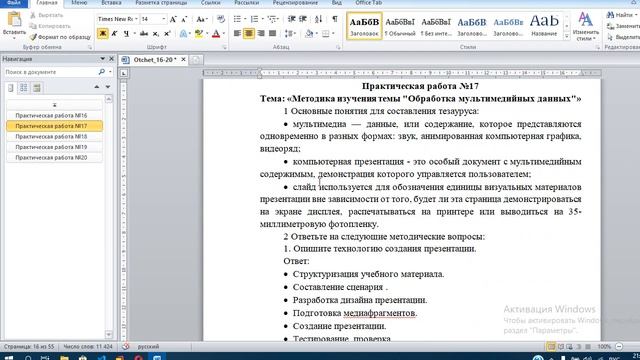
Task: Click the multilevel list icon
Action: pyautogui.click(x=272, y=19)
